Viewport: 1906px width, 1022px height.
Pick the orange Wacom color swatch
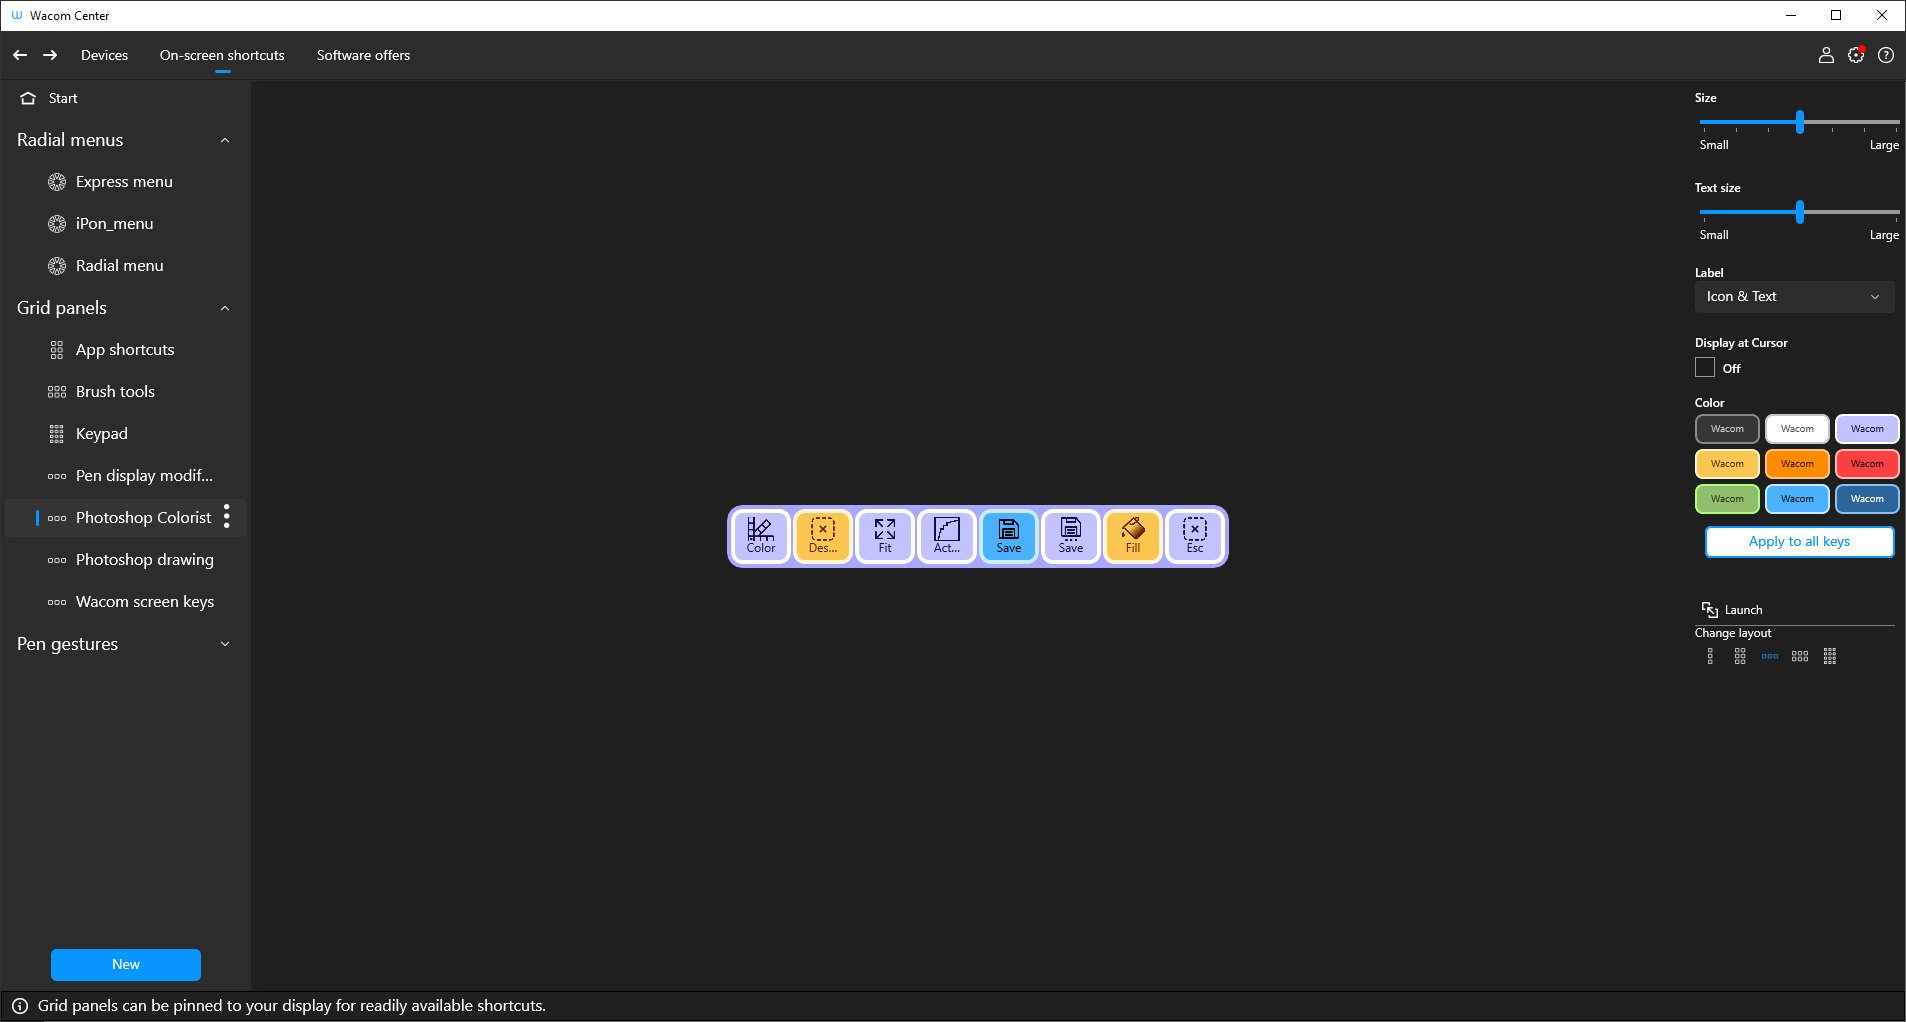pyautogui.click(x=1797, y=464)
